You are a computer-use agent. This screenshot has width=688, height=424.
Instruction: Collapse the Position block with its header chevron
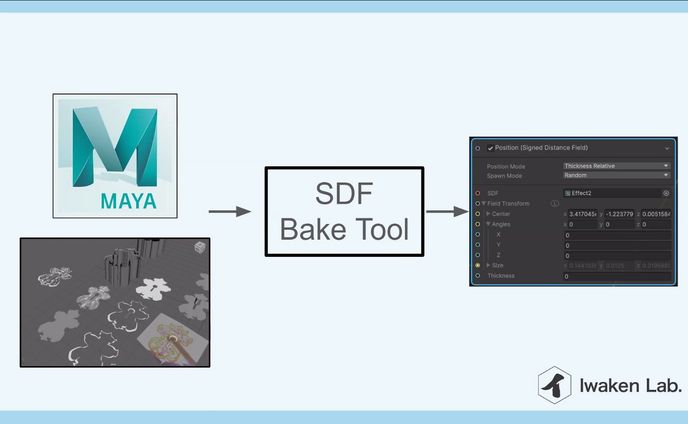coord(667,148)
